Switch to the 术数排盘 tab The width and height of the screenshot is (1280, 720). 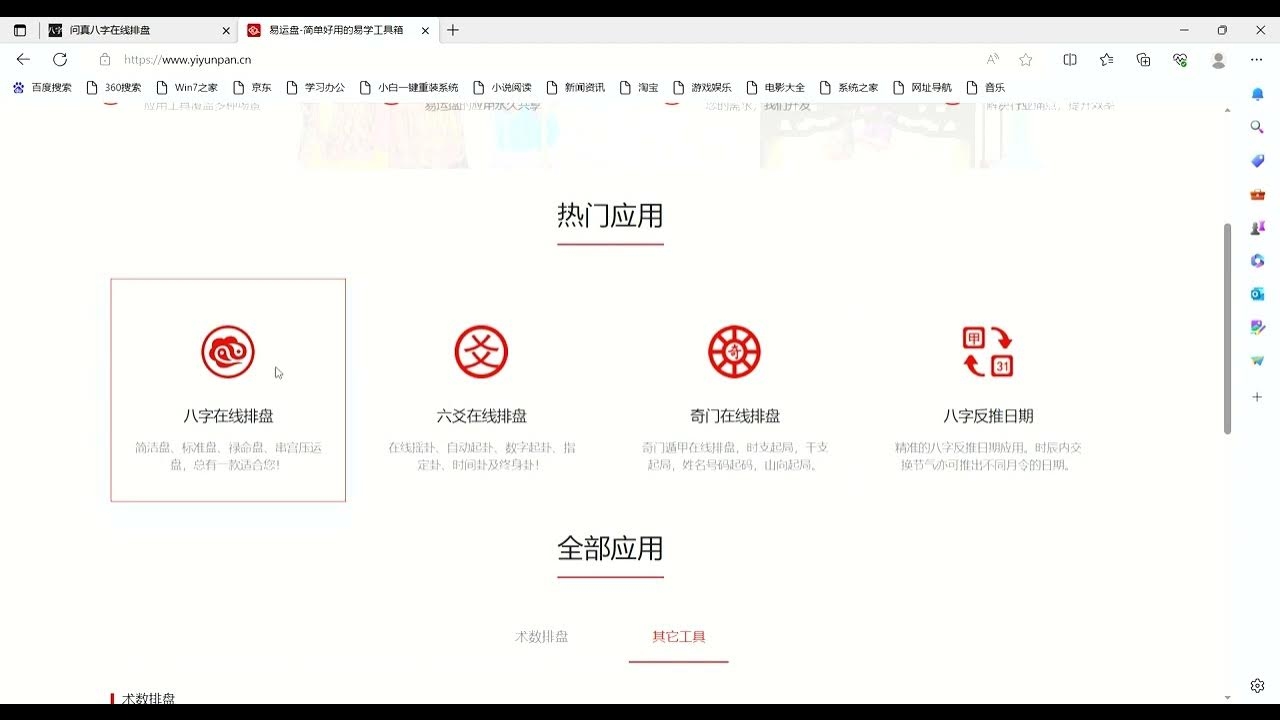(540, 634)
